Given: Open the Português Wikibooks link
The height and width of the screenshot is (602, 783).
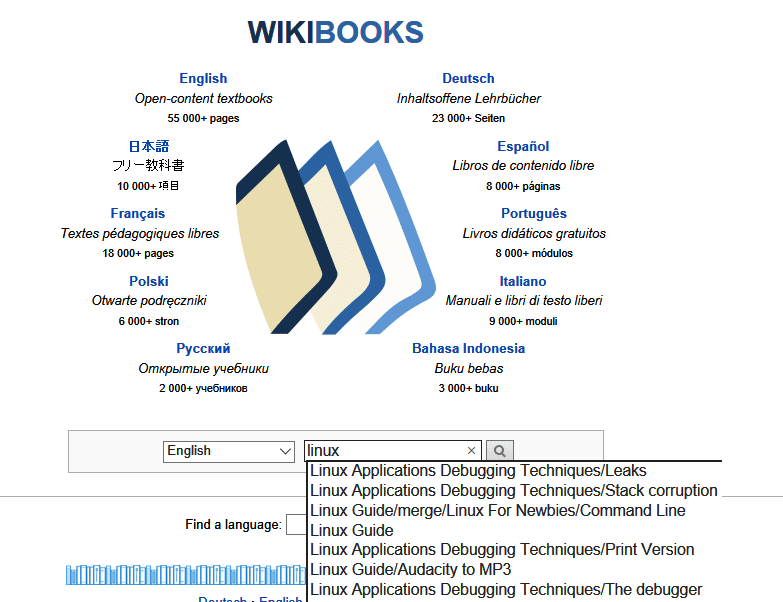Looking at the screenshot, I should pos(534,214).
